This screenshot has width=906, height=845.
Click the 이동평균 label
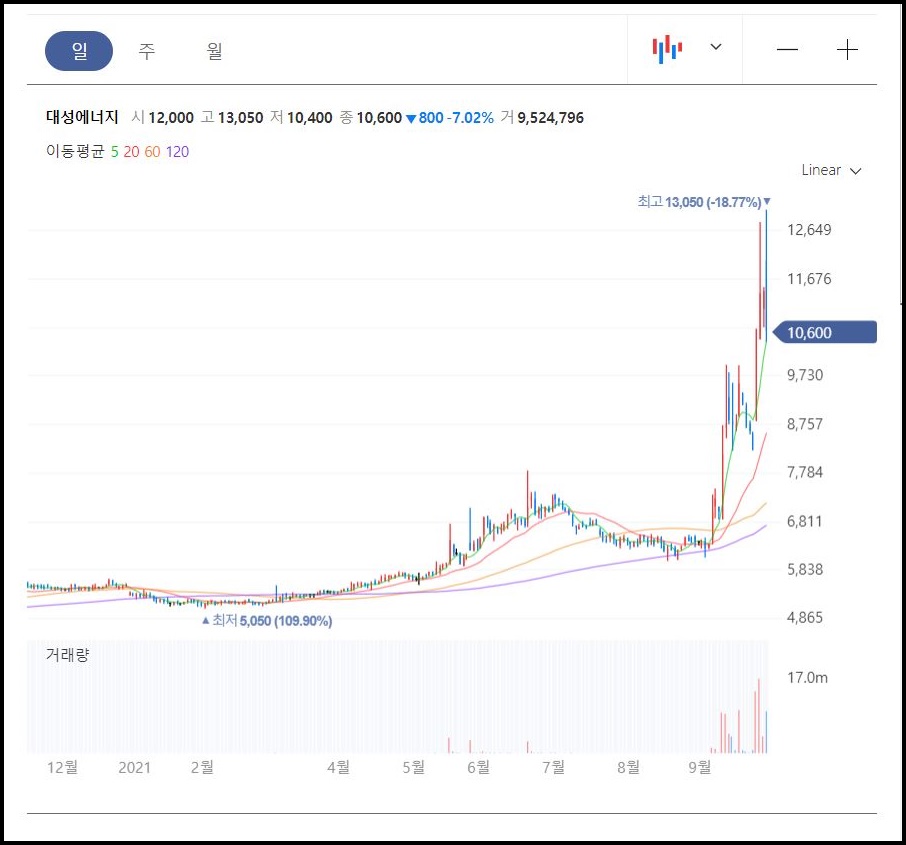point(75,151)
